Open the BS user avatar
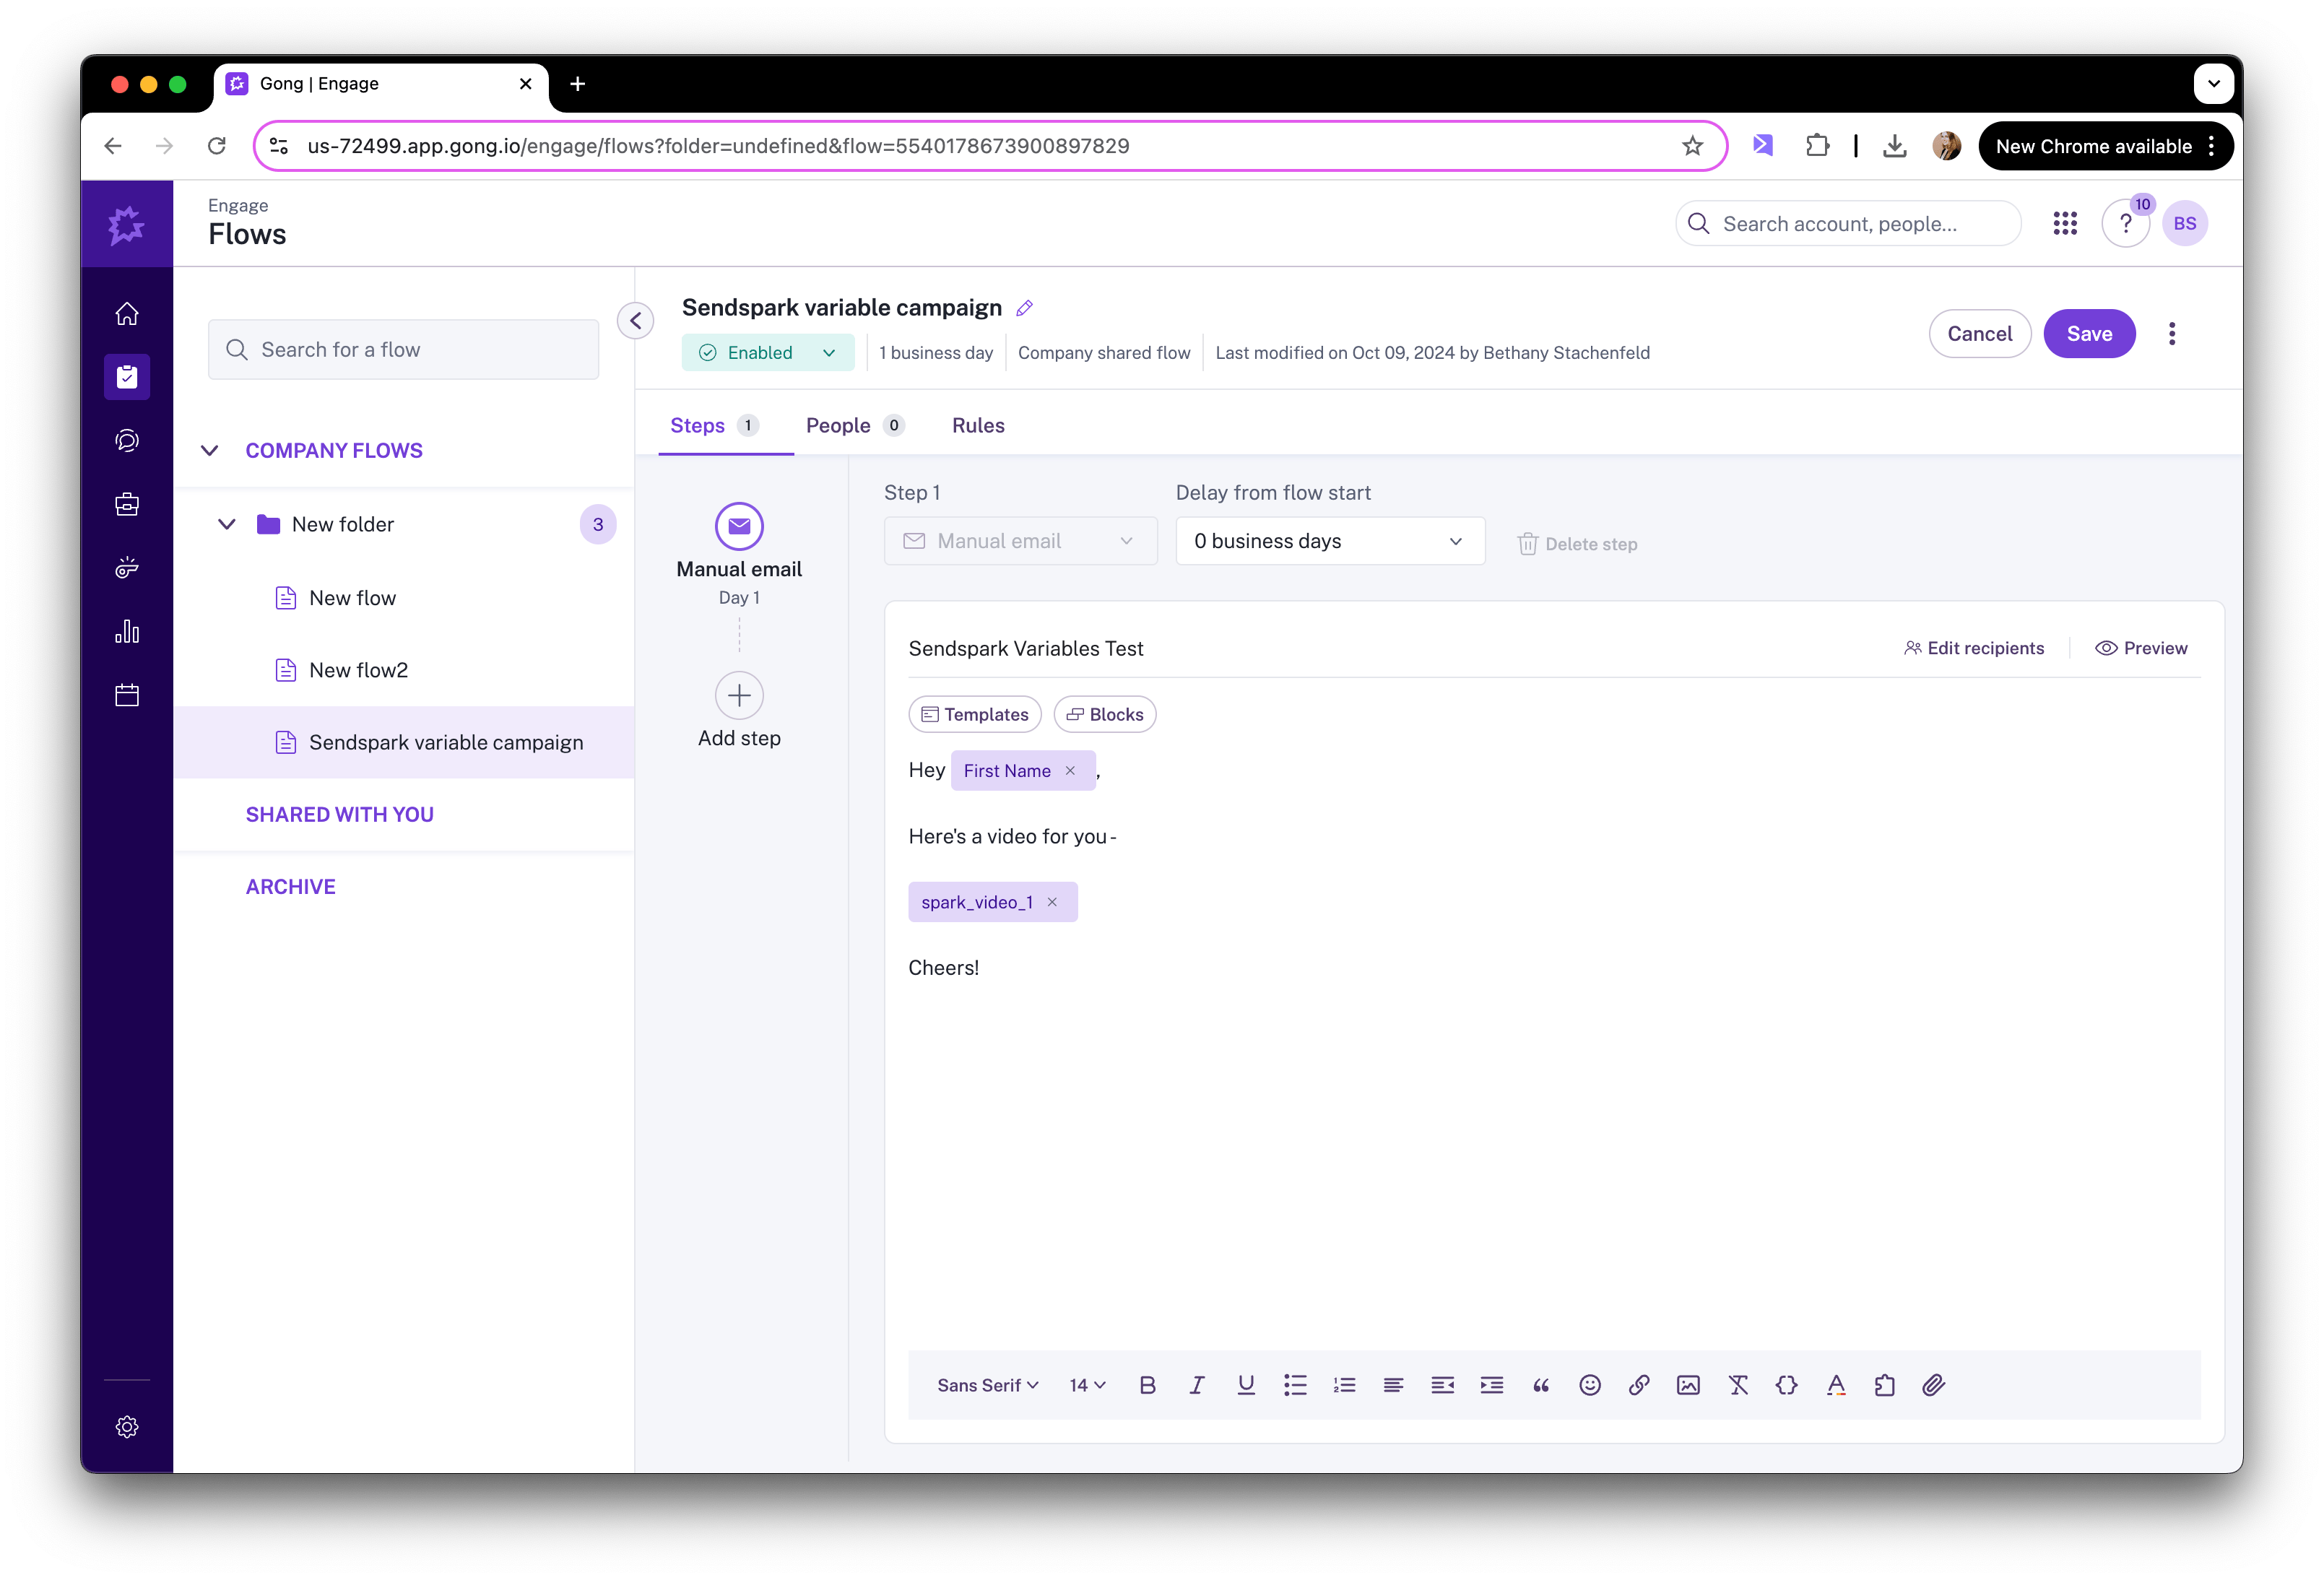 click(x=2185, y=224)
